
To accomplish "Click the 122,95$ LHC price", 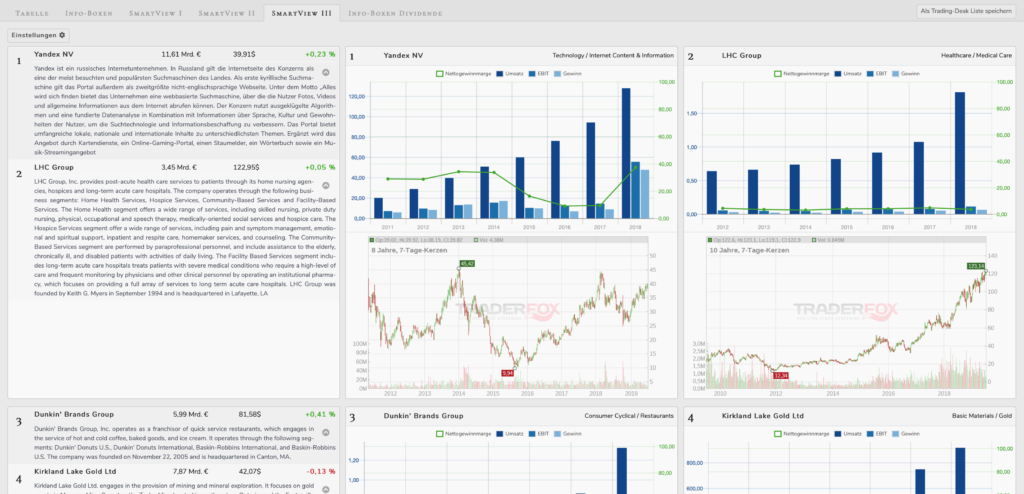I will [246, 167].
